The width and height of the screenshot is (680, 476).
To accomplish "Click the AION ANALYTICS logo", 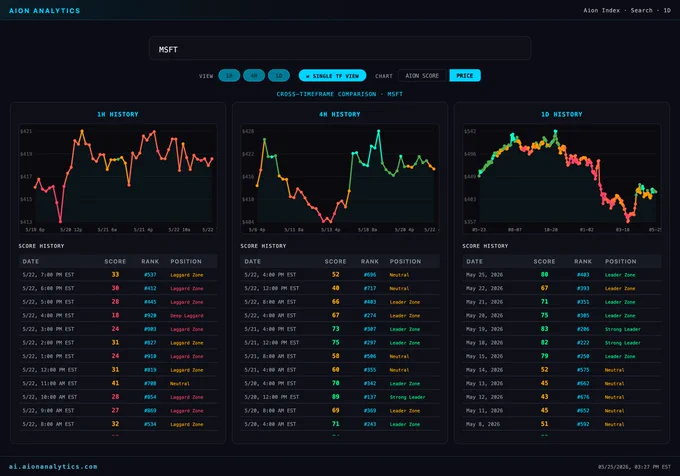I will (45, 10).
